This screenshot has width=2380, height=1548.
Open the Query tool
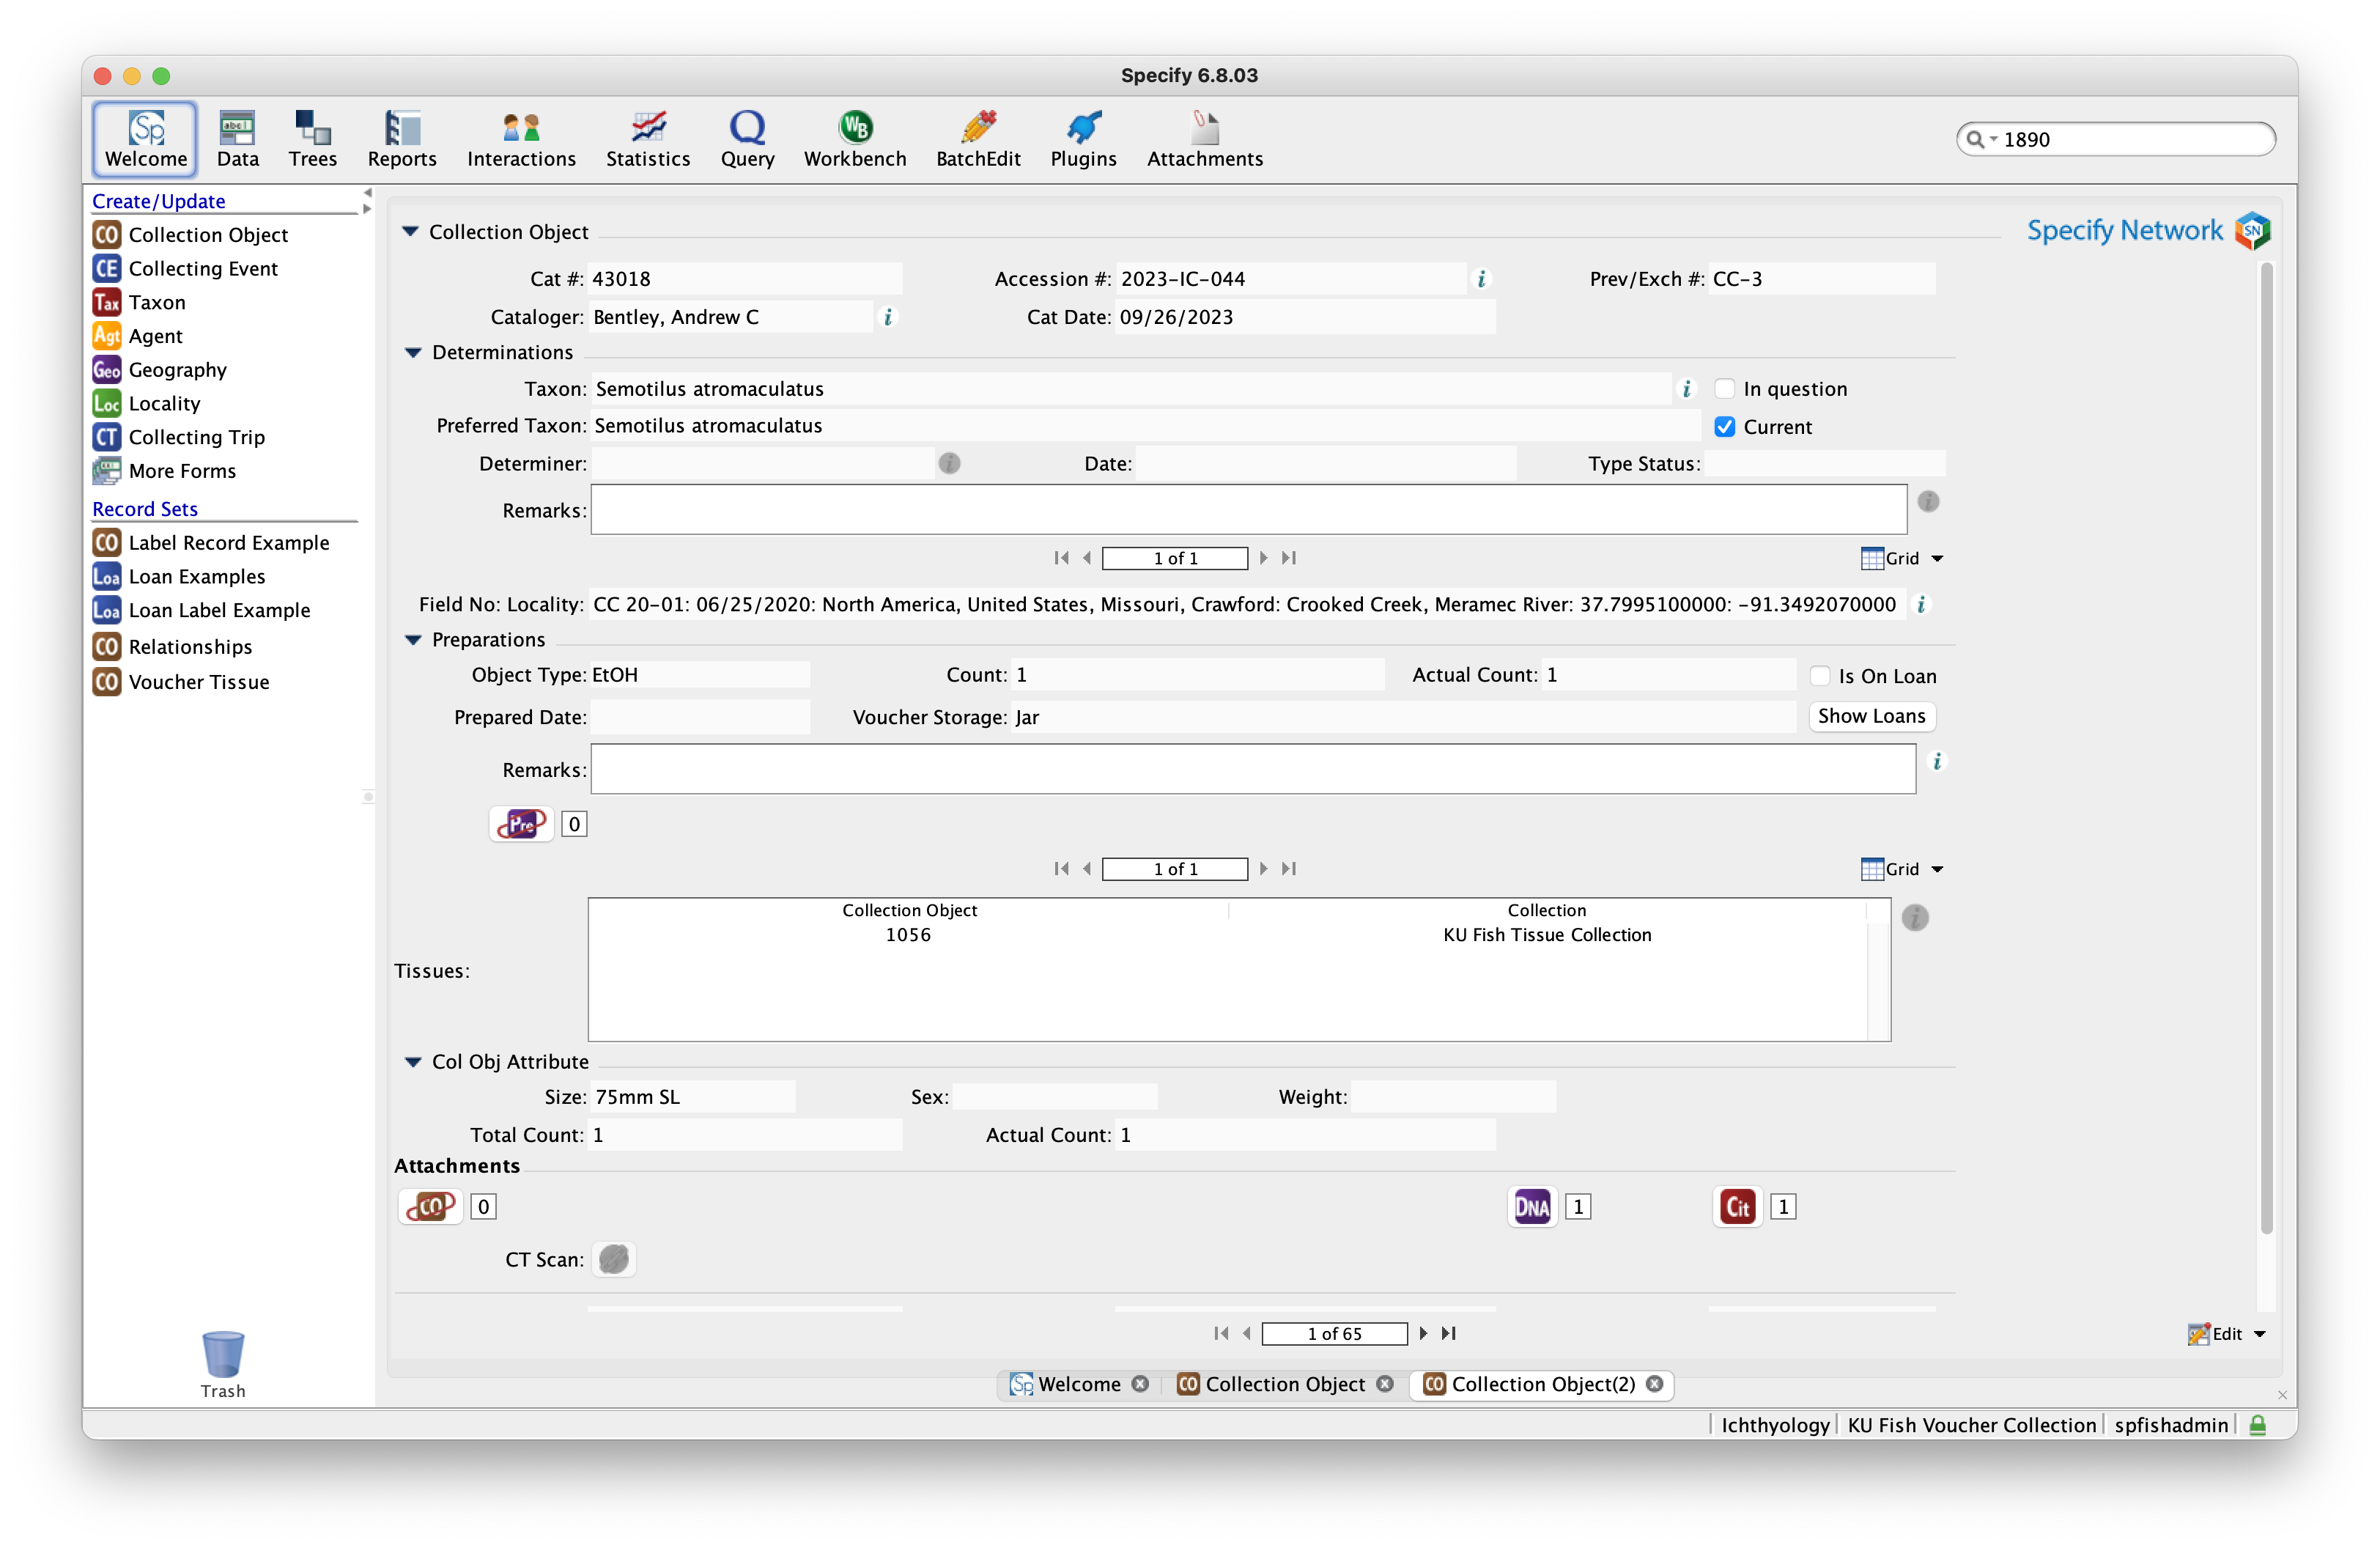(747, 139)
